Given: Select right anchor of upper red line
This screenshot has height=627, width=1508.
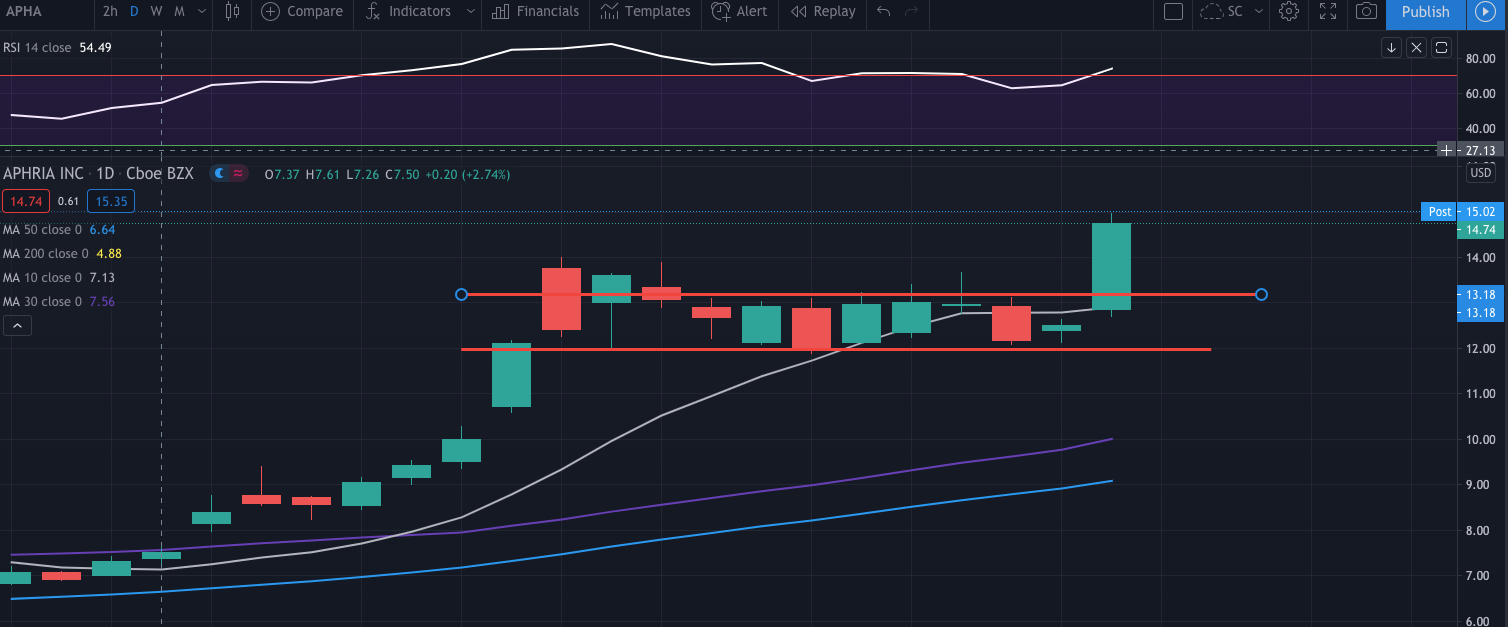Looking at the screenshot, I should pos(1261,294).
